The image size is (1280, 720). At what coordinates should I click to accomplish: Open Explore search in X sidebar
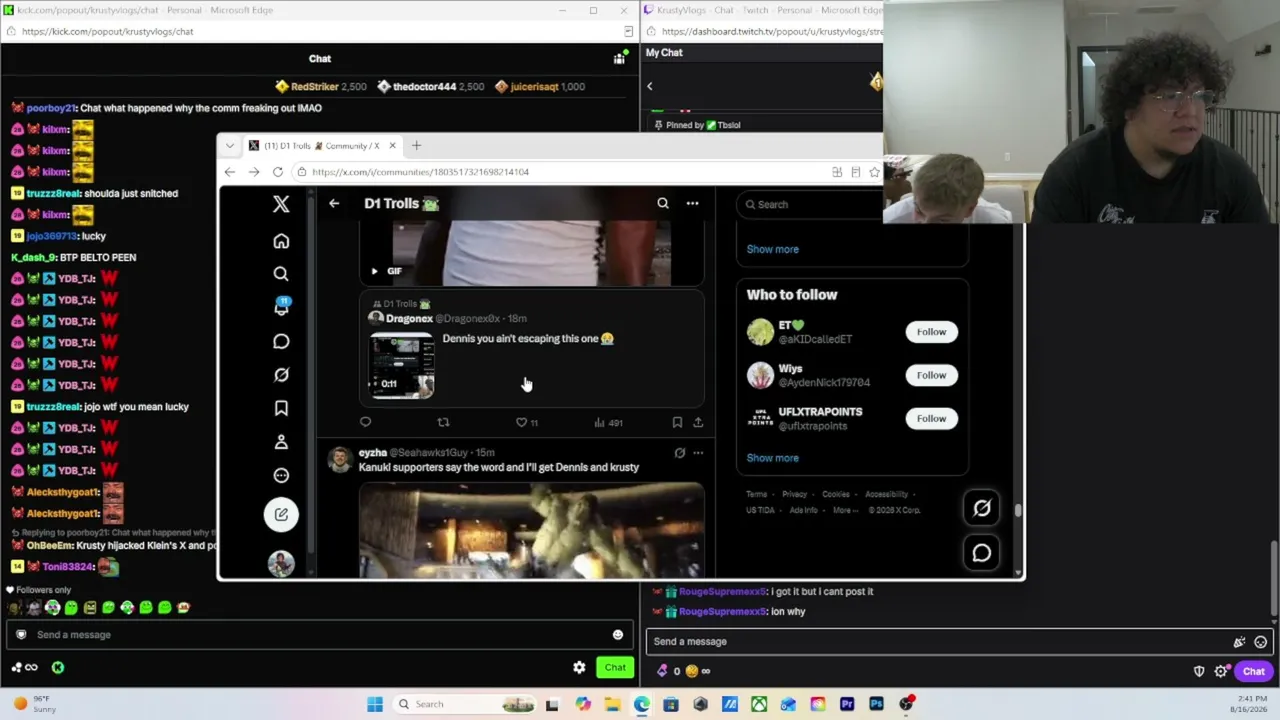point(281,274)
